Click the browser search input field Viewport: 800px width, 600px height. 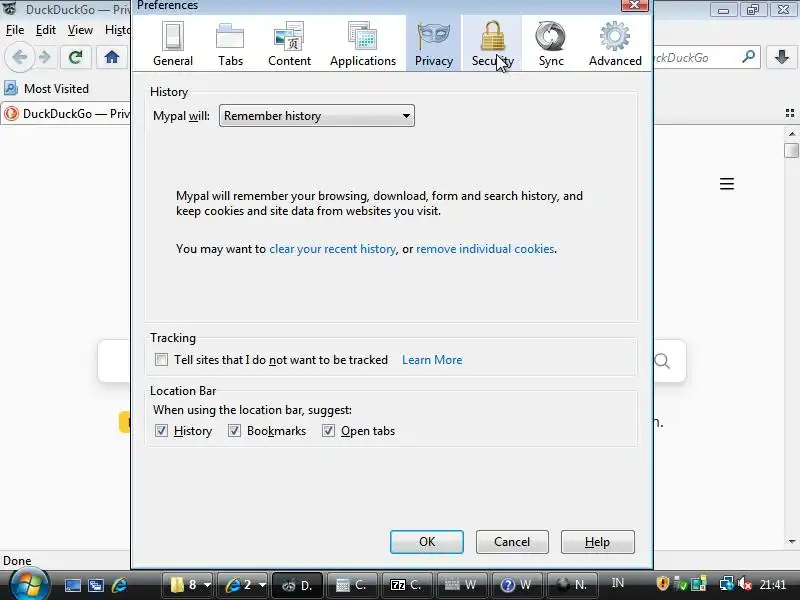pos(695,57)
